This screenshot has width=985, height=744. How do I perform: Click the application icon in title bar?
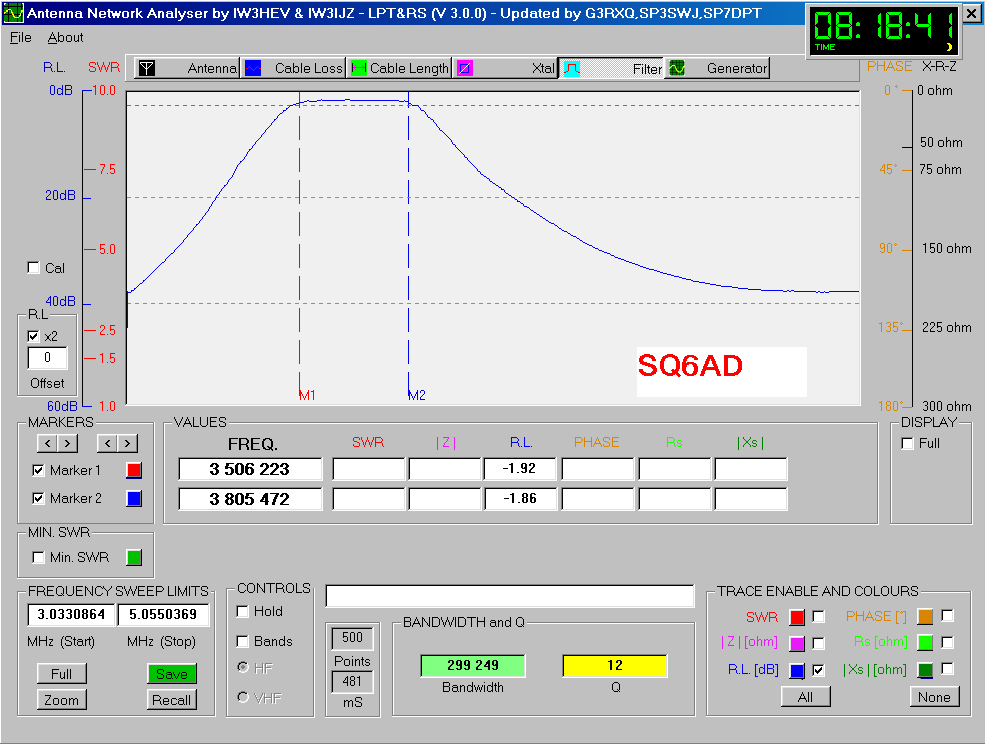12,14
